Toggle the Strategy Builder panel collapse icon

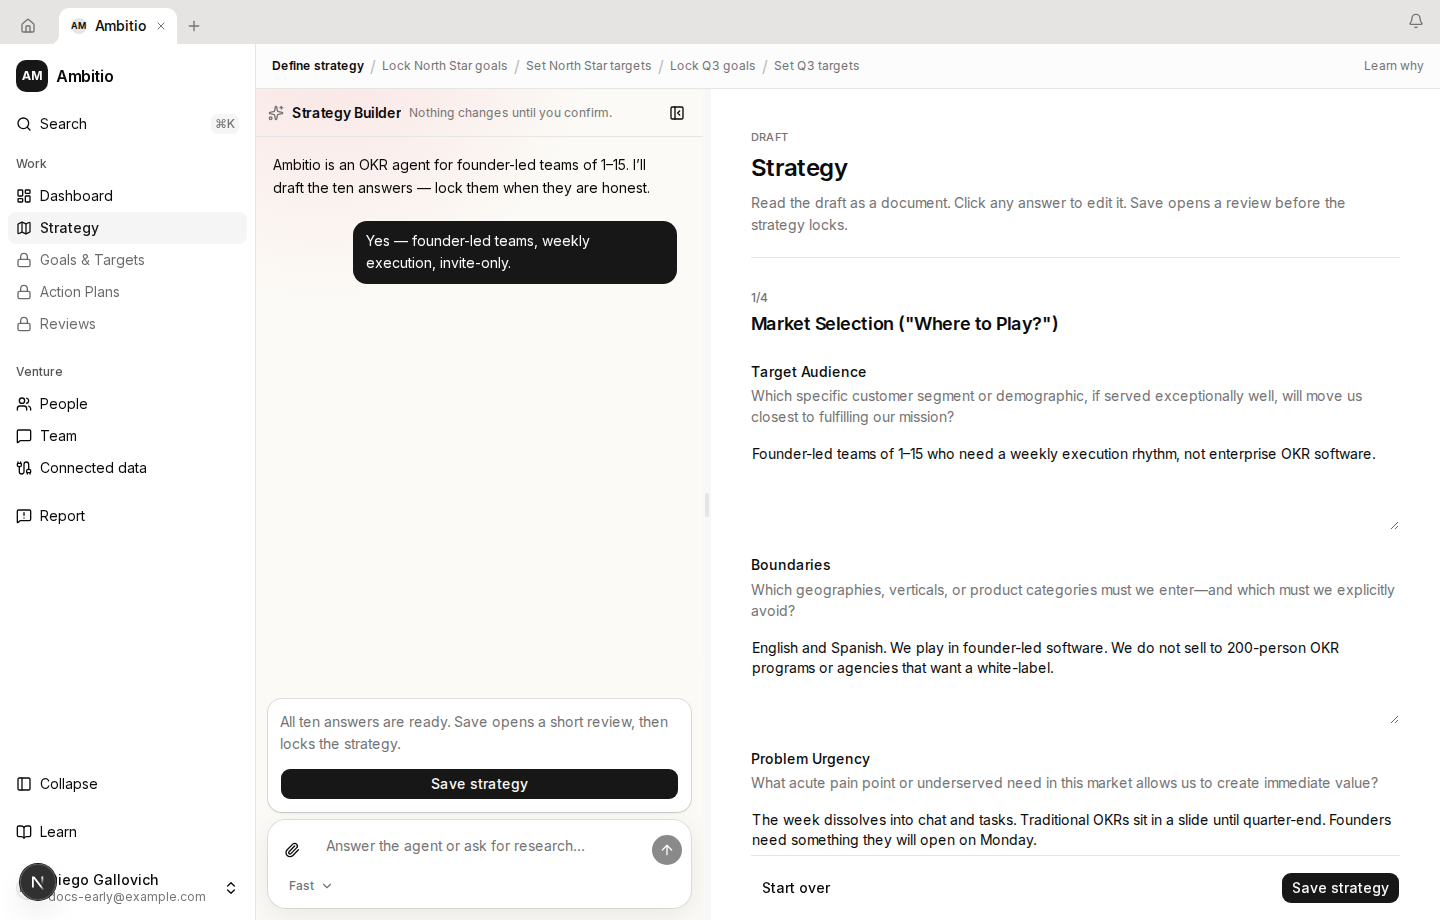pos(677,113)
